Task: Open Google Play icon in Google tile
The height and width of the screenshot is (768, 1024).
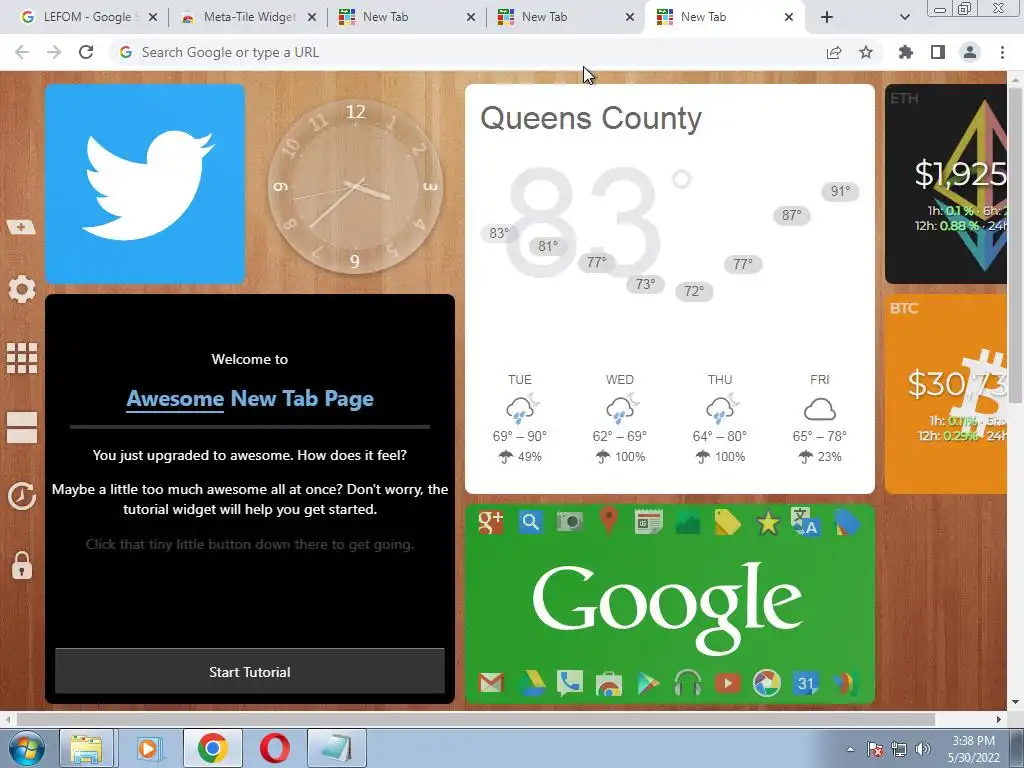Action: point(648,684)
